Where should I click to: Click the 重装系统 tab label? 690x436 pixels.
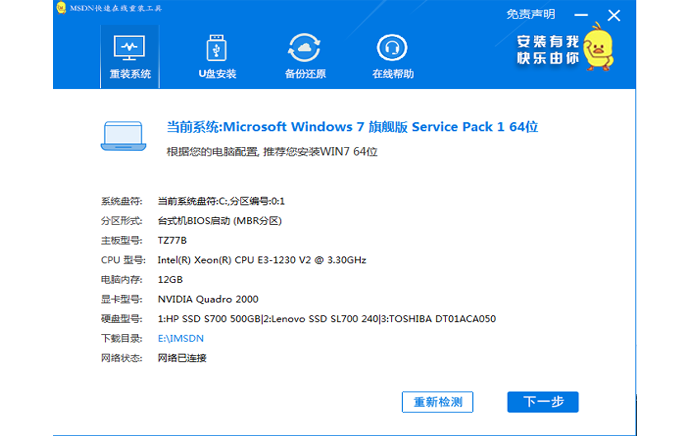point(130,74)
